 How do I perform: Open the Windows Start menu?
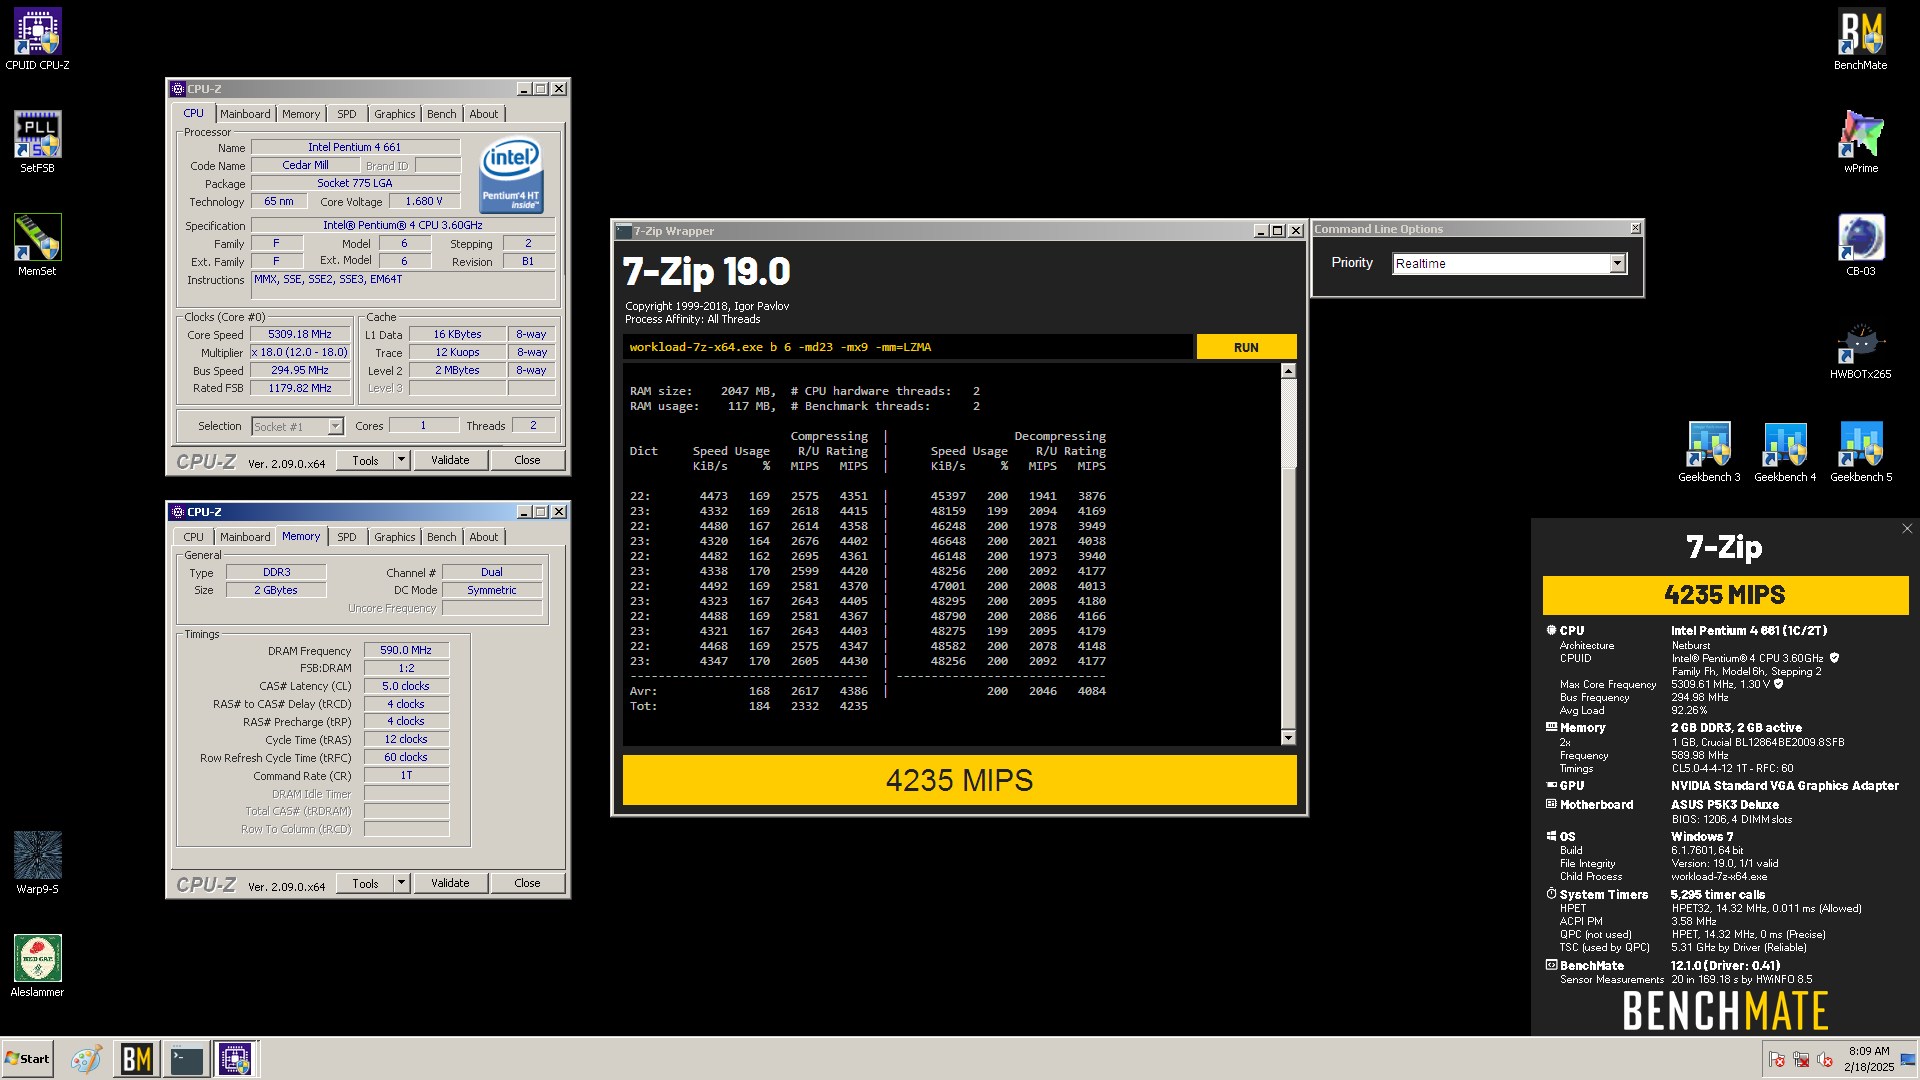[27, 1059]
